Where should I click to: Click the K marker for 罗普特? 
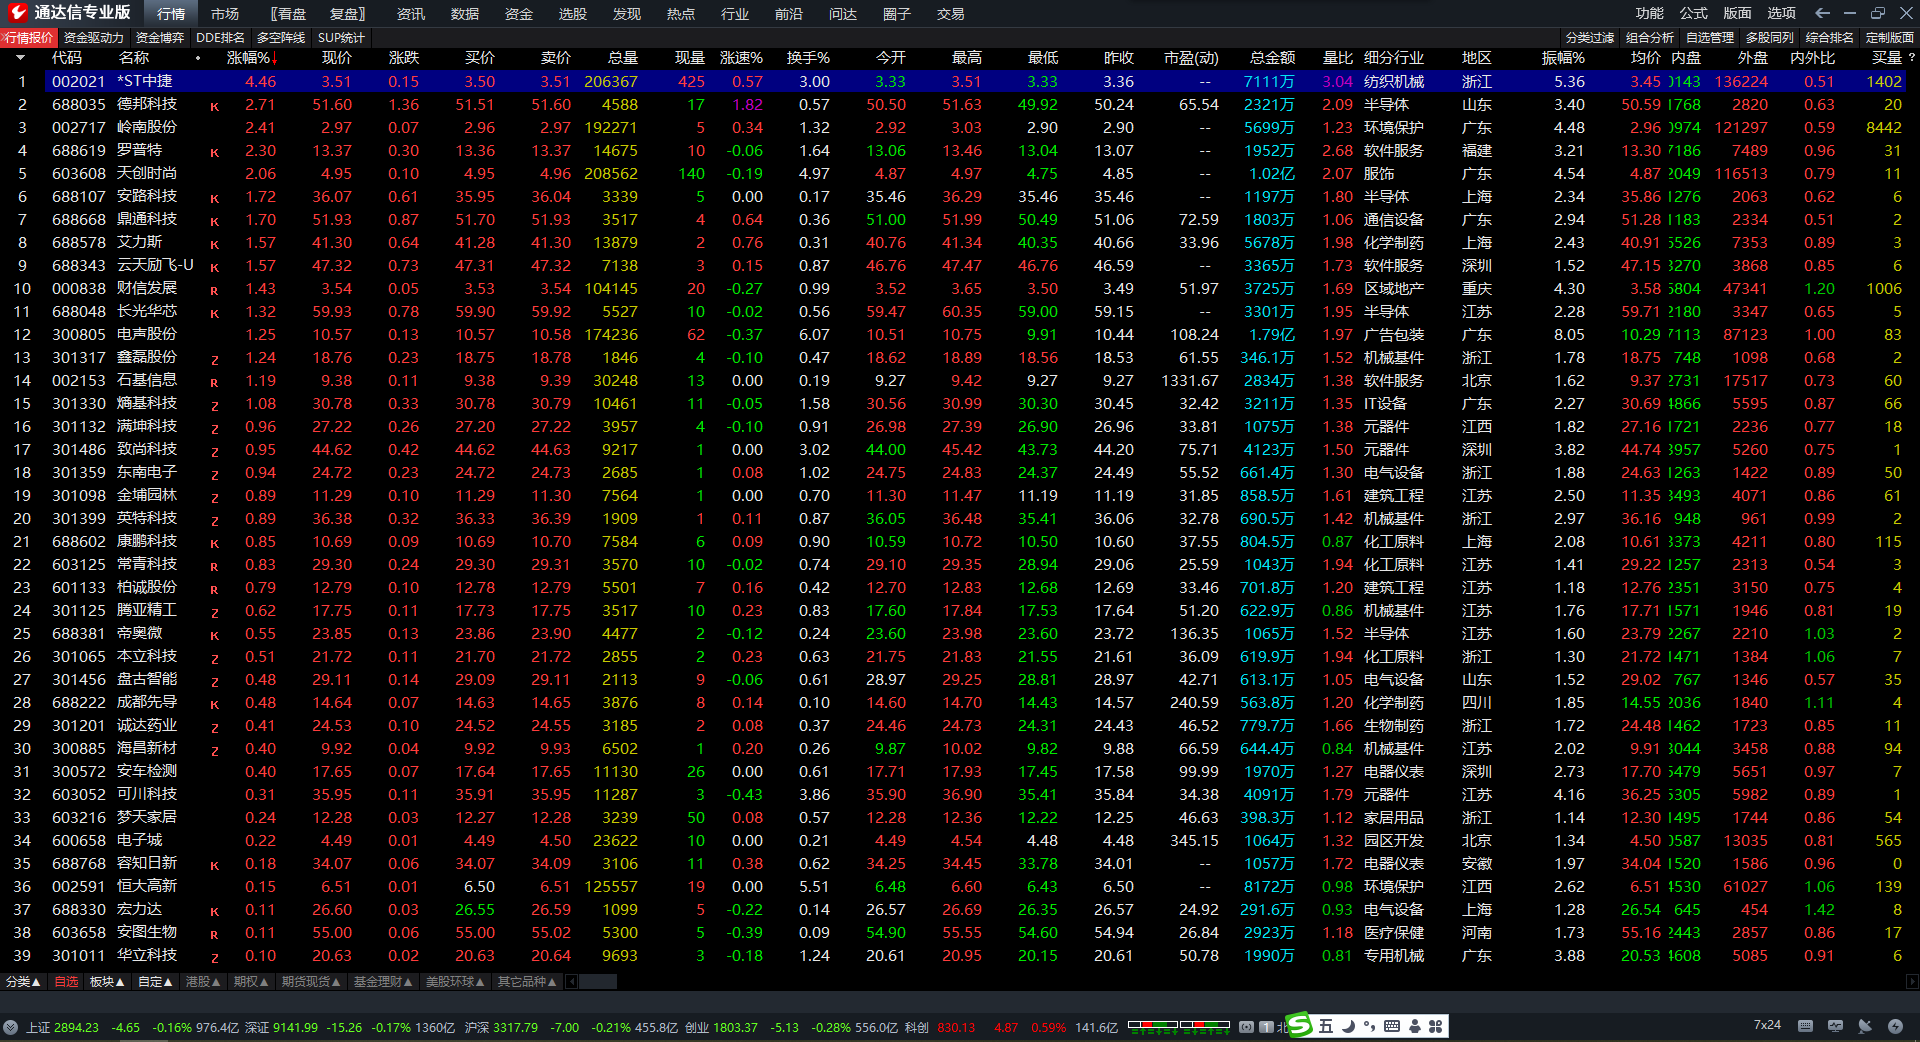pyautogui.click(x=214, y=152)
